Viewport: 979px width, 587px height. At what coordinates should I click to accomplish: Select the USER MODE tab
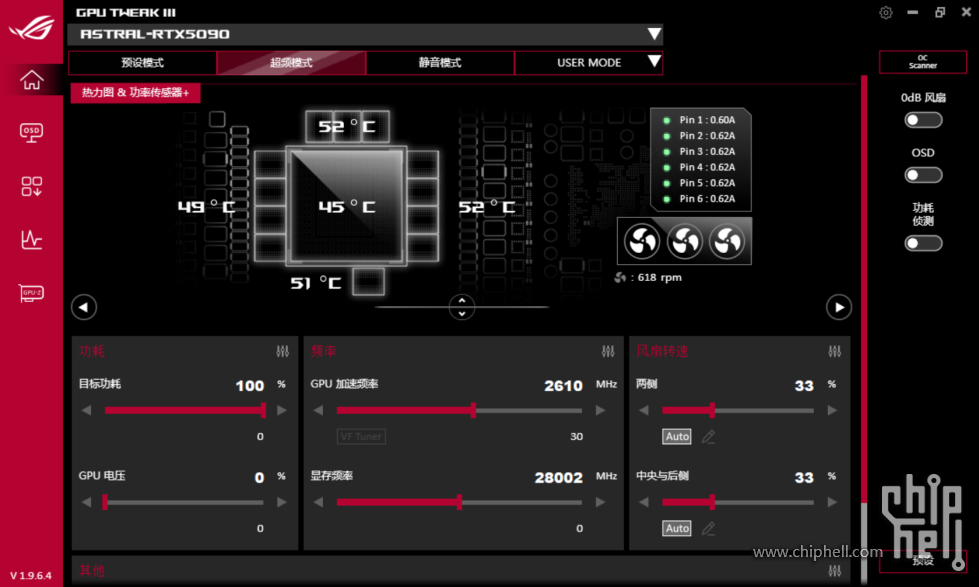[x=589, y=62]
